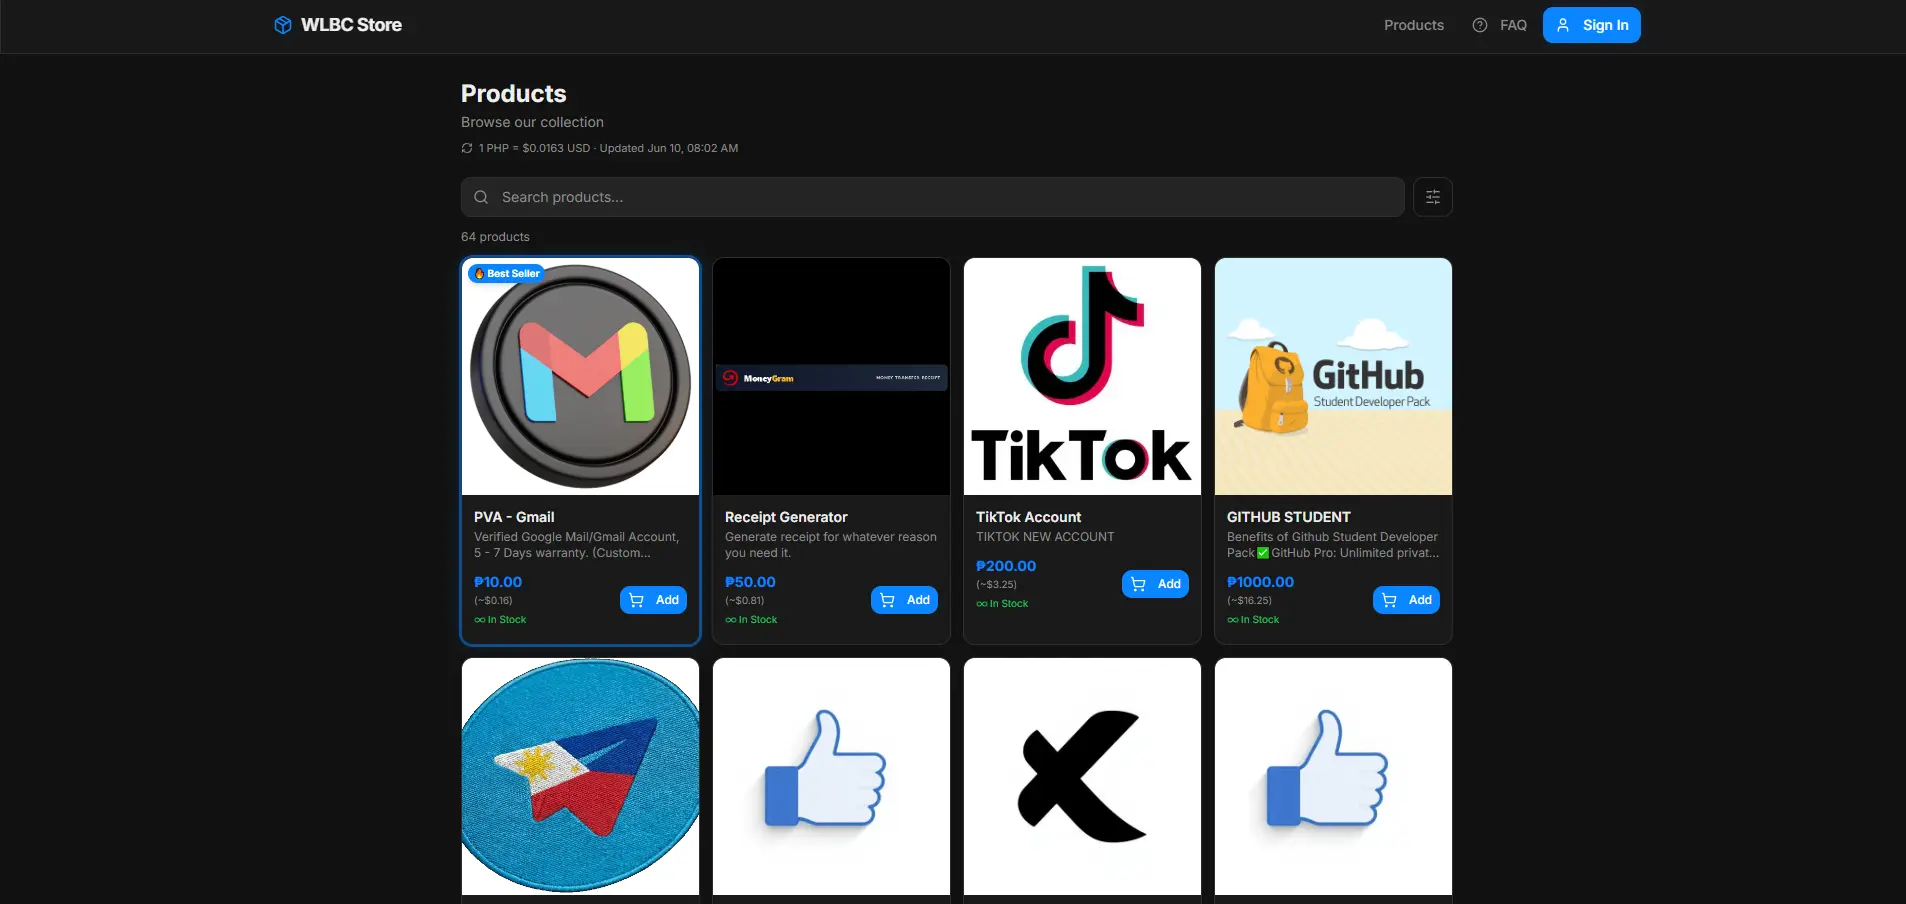Click the (~$16.25) USD estimate
Image resolution: width=1906 pixels, height=904 pixels.
point(1249,601)
